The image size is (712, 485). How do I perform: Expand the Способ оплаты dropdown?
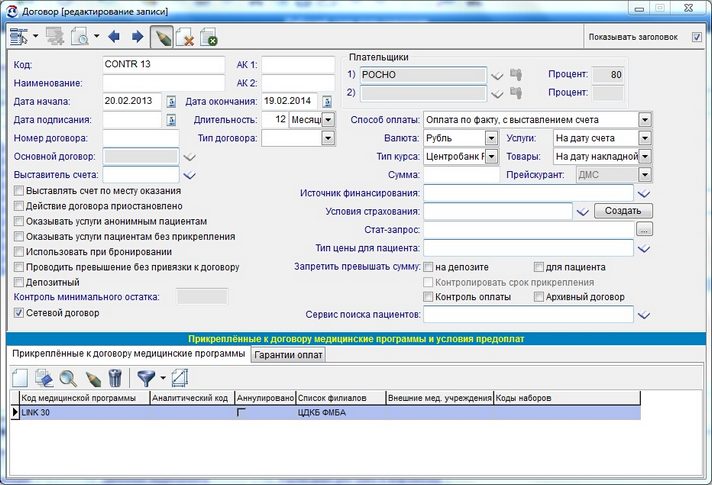645,120
